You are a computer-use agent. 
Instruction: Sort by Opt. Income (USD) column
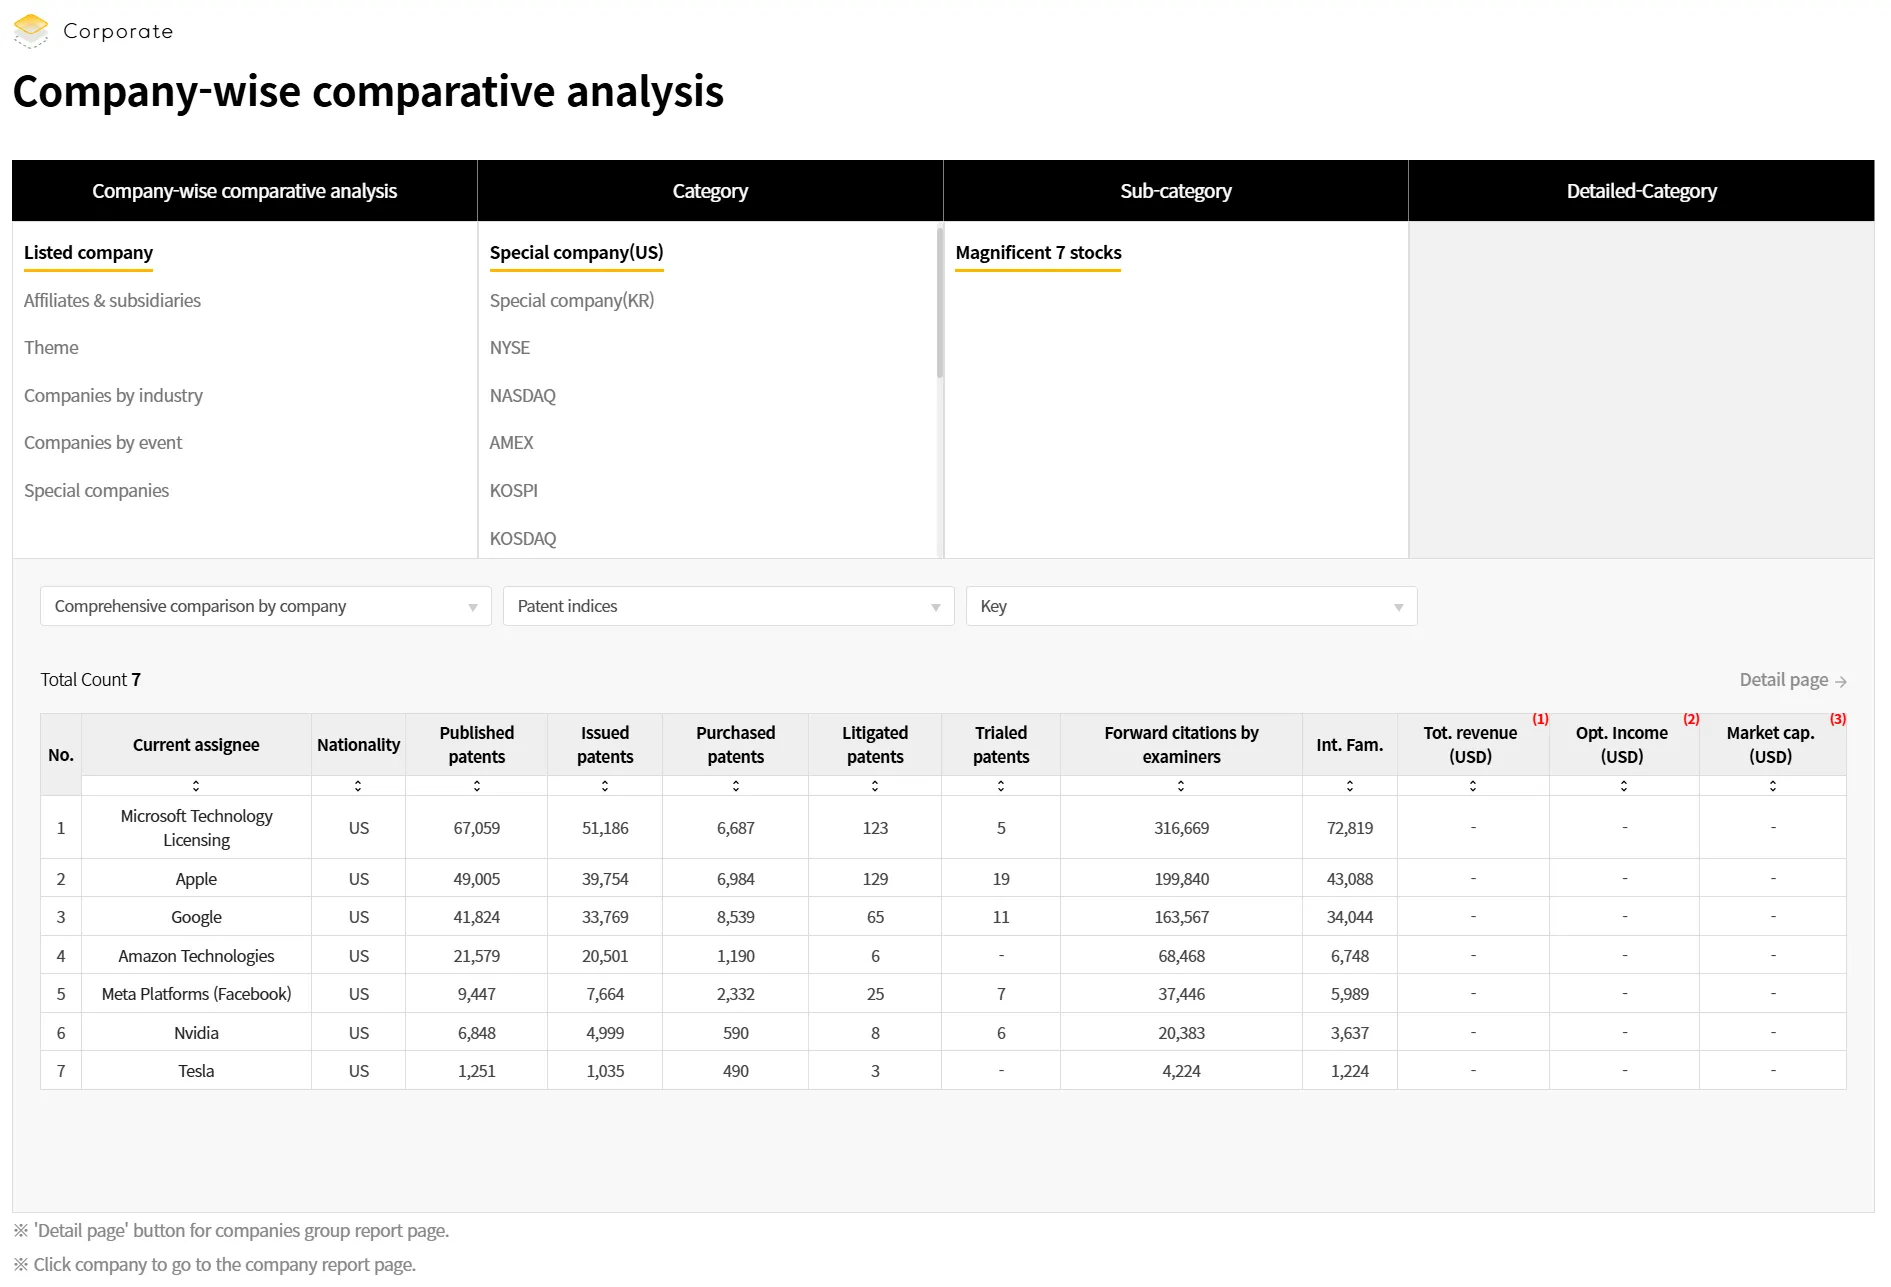pos(1624,786)
